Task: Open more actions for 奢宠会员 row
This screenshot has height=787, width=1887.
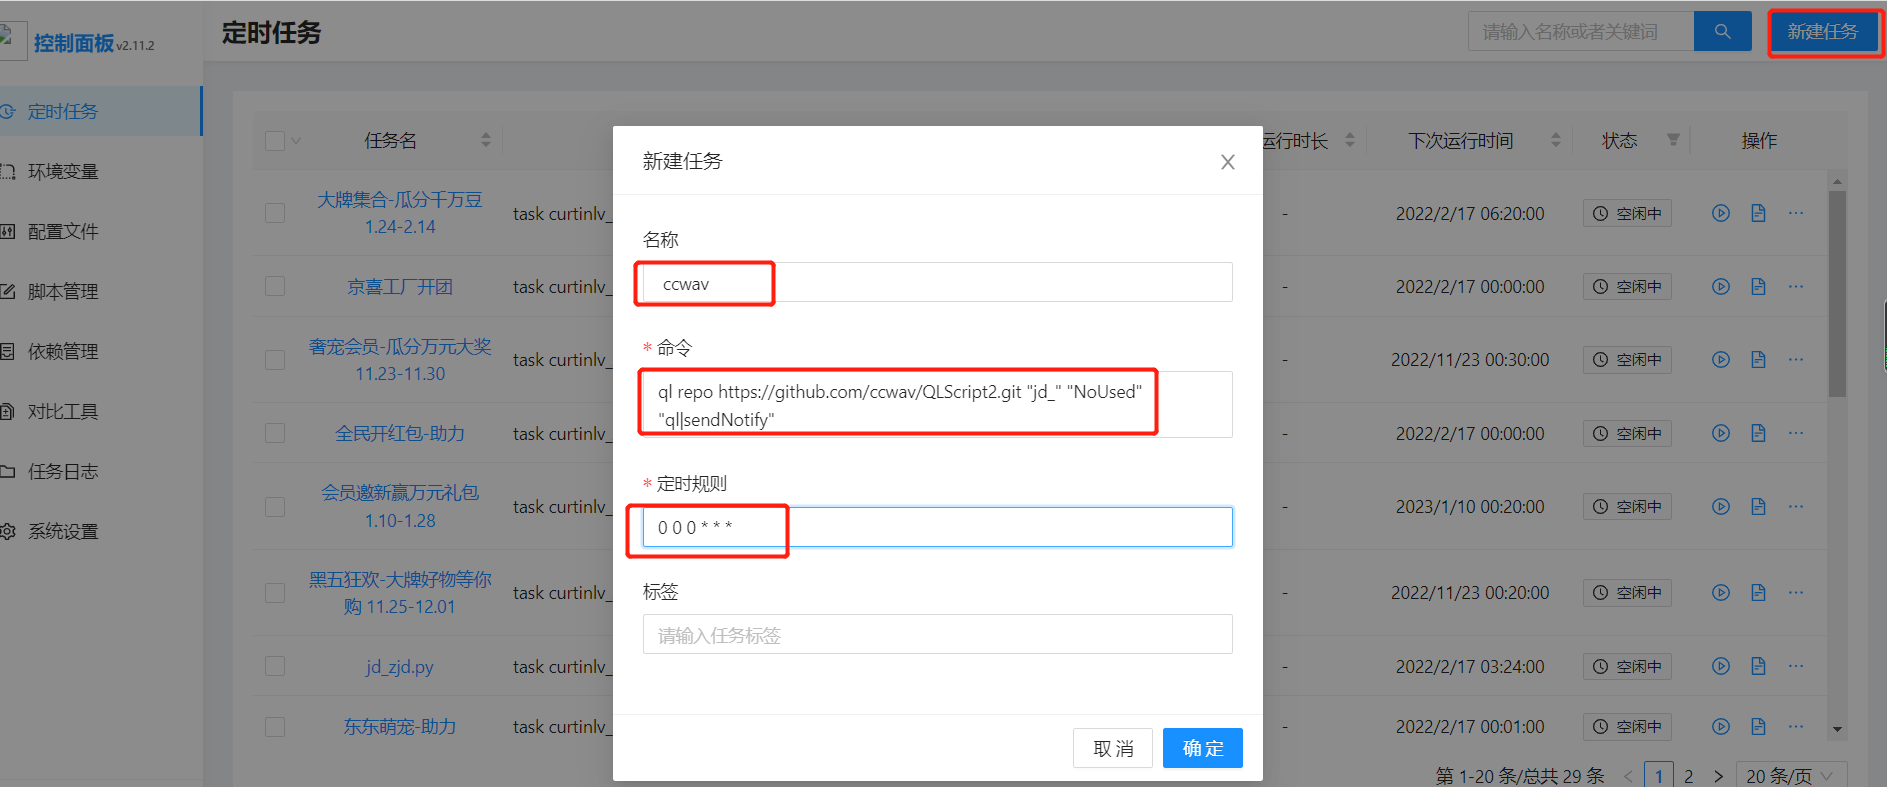Action: 1796,359
